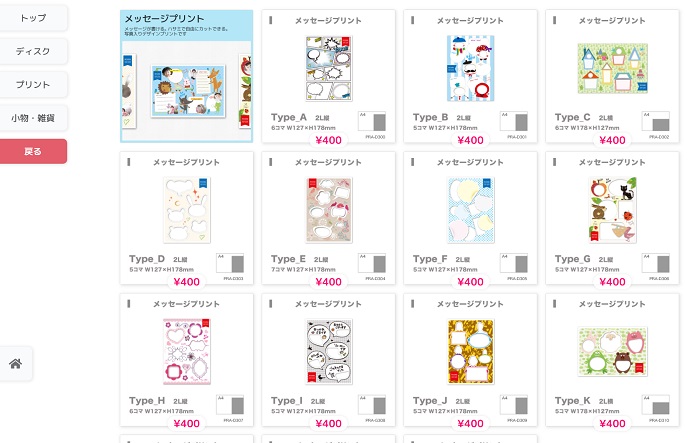Click the red 戻る button
The image size is (690, 443).
click(x=33, y=151)
